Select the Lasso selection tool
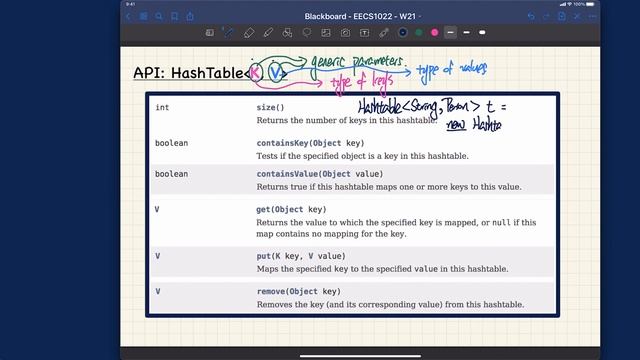 pyautogui.click(x=307, y=33)
